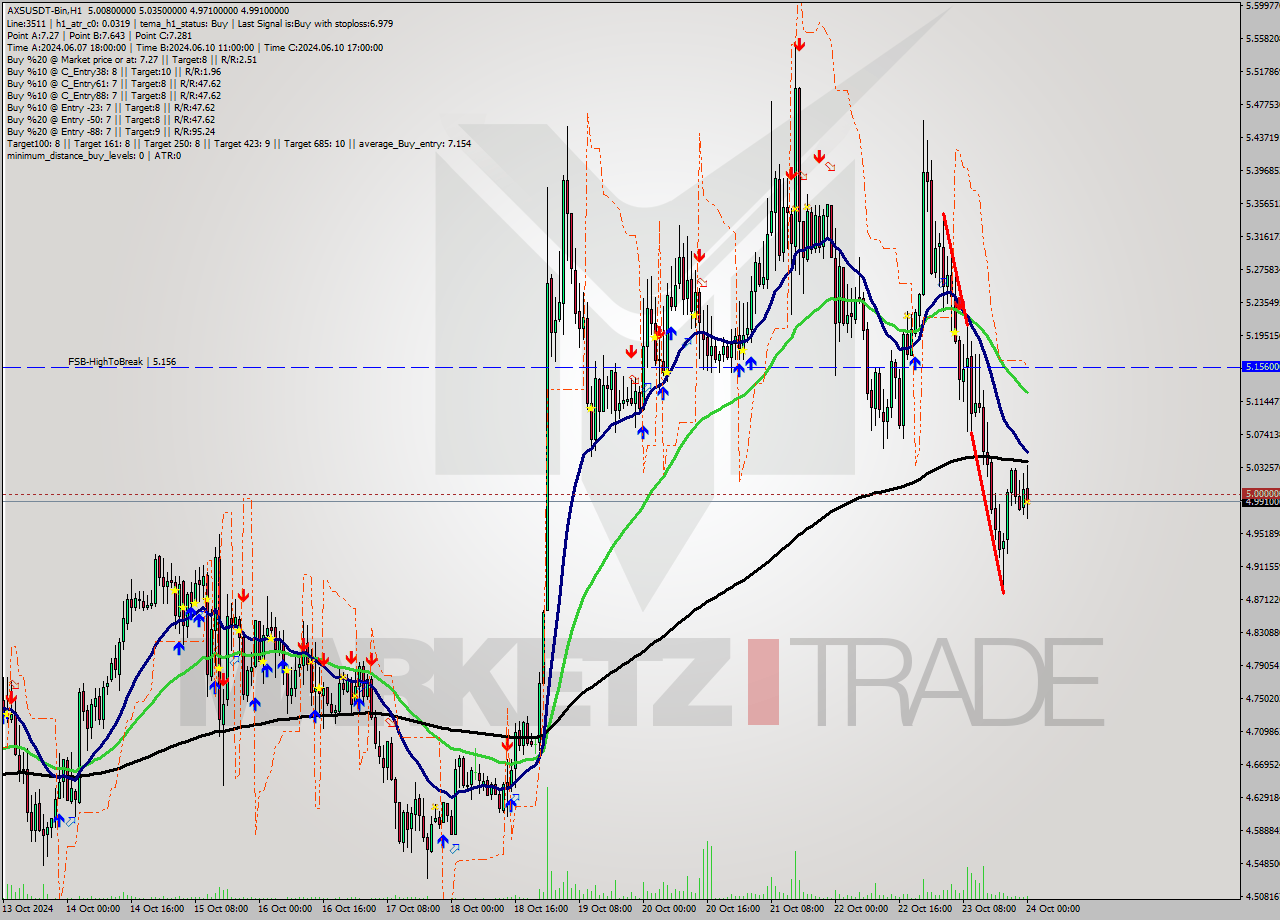Viewport: 1280px width, 920px height.
Task: Click the 4.9115 price axis label
Action: click(1261, 567)
